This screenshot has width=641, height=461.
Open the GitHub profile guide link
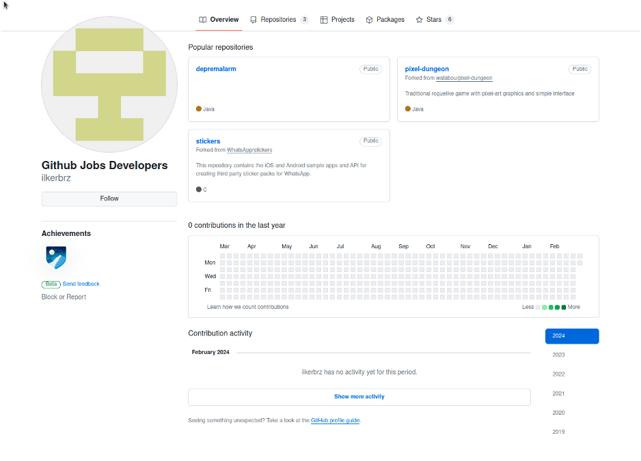335,420
